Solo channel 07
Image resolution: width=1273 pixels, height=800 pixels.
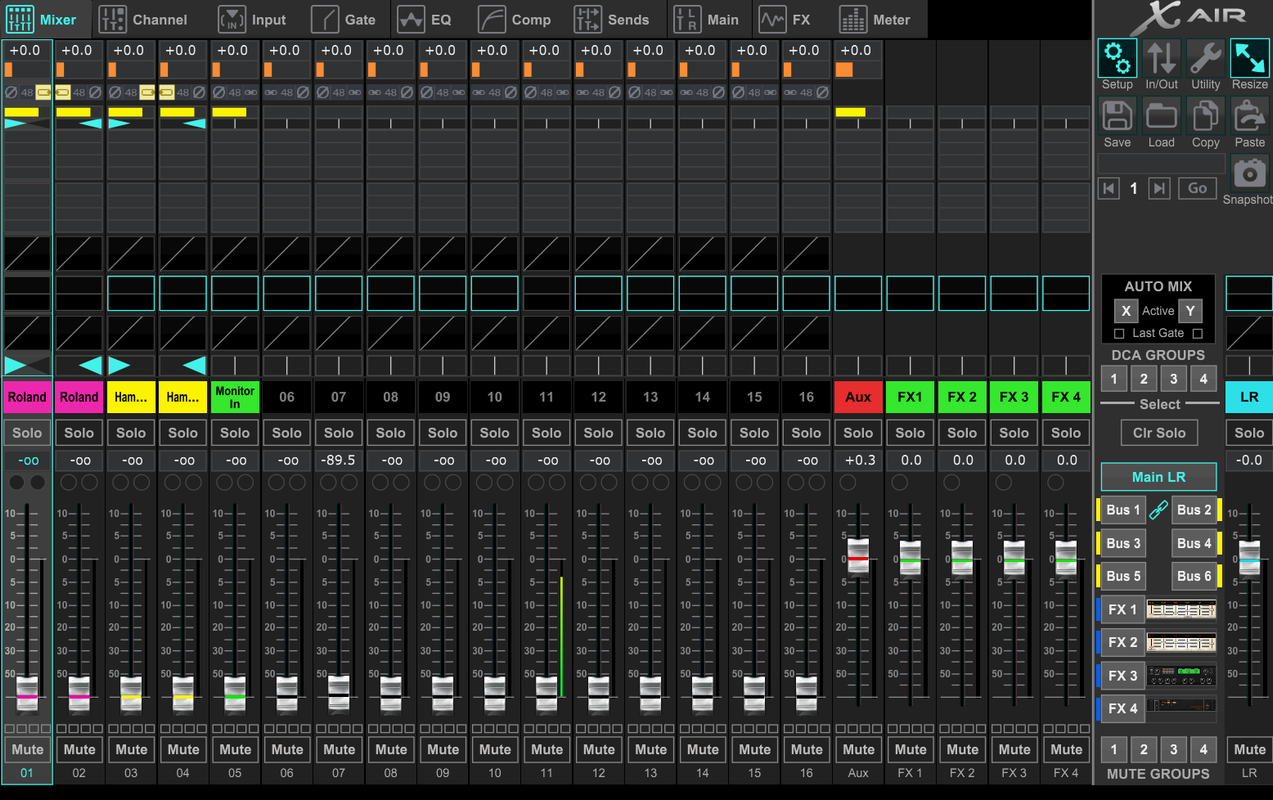coord(339,433)
